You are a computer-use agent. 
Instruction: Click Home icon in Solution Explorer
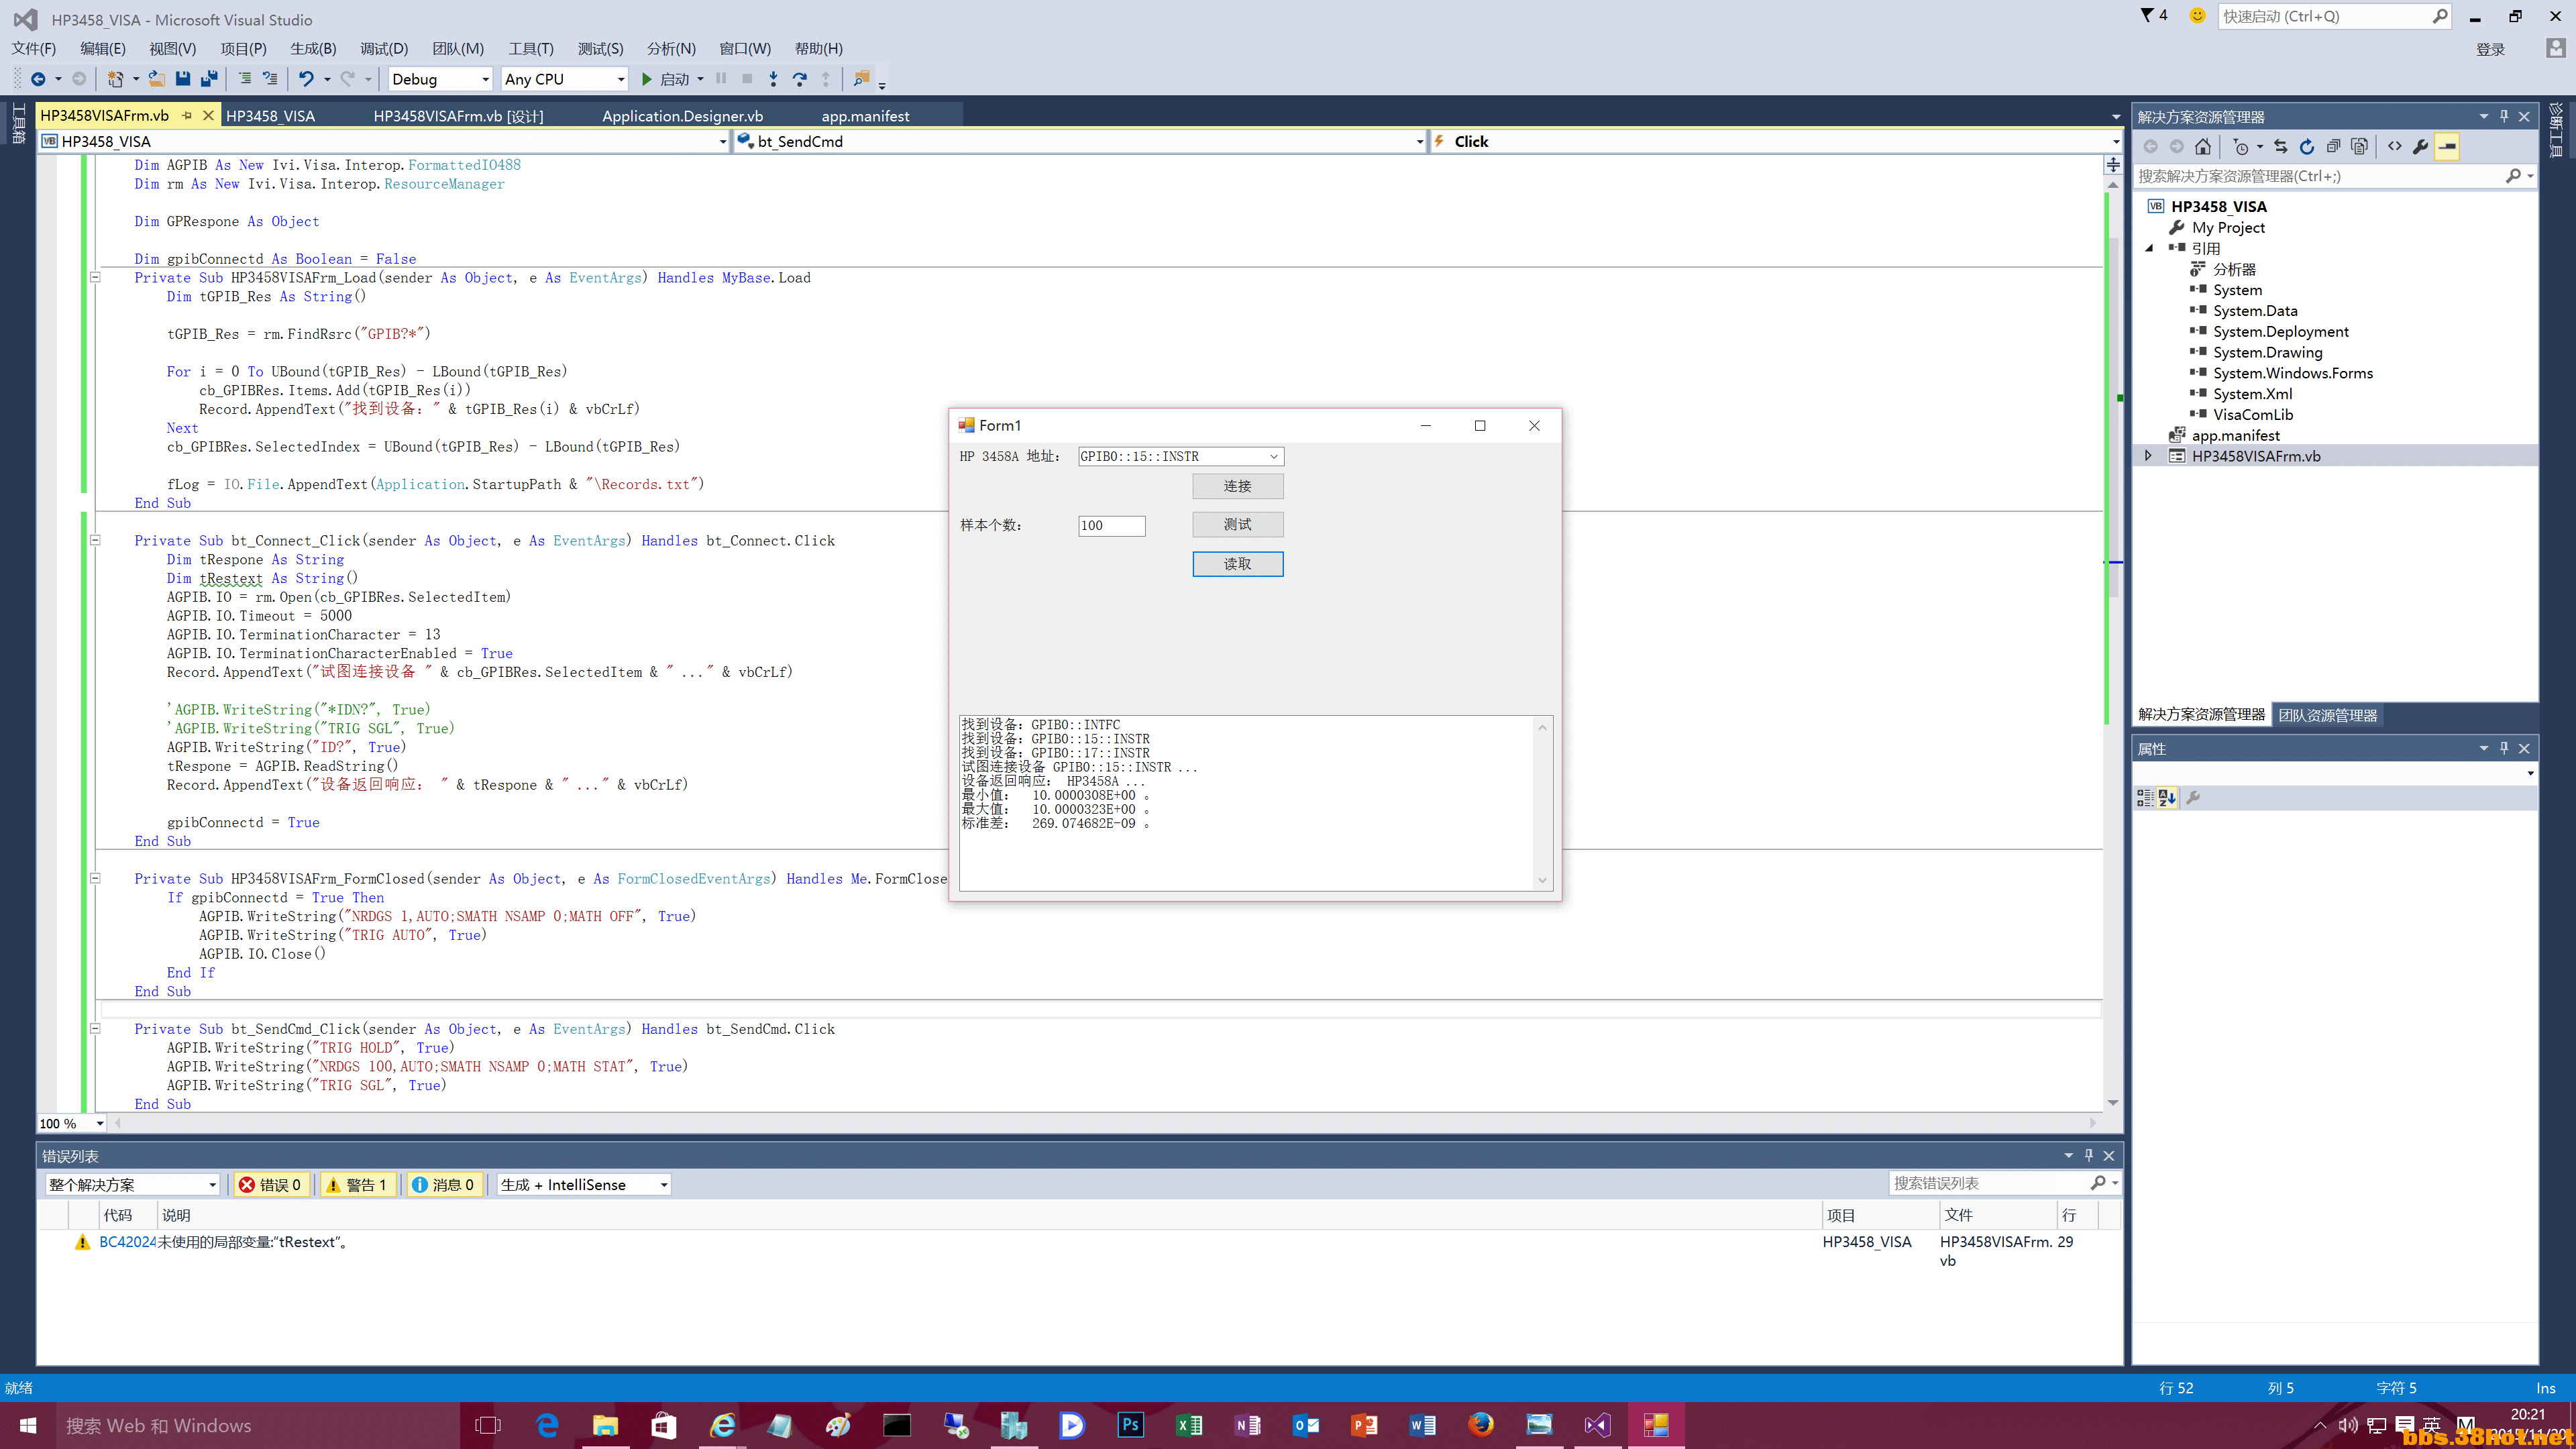(2203, 147)
